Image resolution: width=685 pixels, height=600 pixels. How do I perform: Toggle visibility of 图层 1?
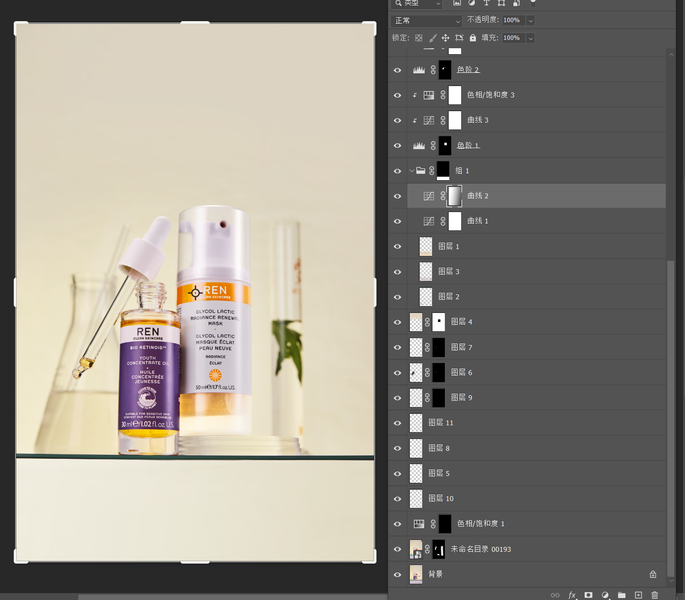397,246
